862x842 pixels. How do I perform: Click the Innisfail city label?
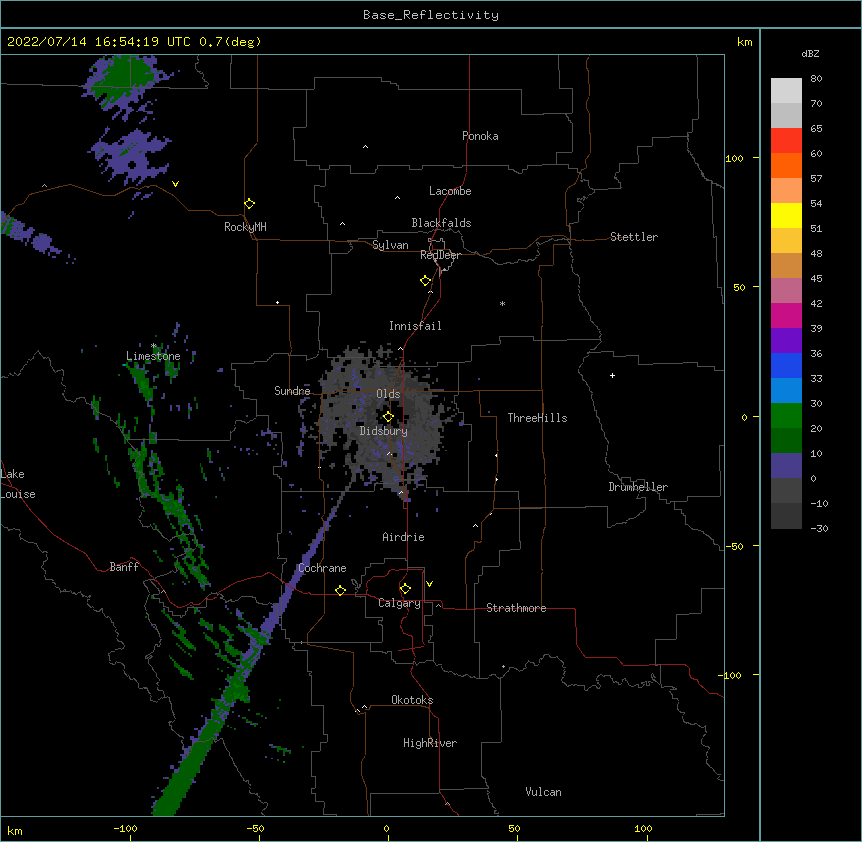click(x=415, y=326)
